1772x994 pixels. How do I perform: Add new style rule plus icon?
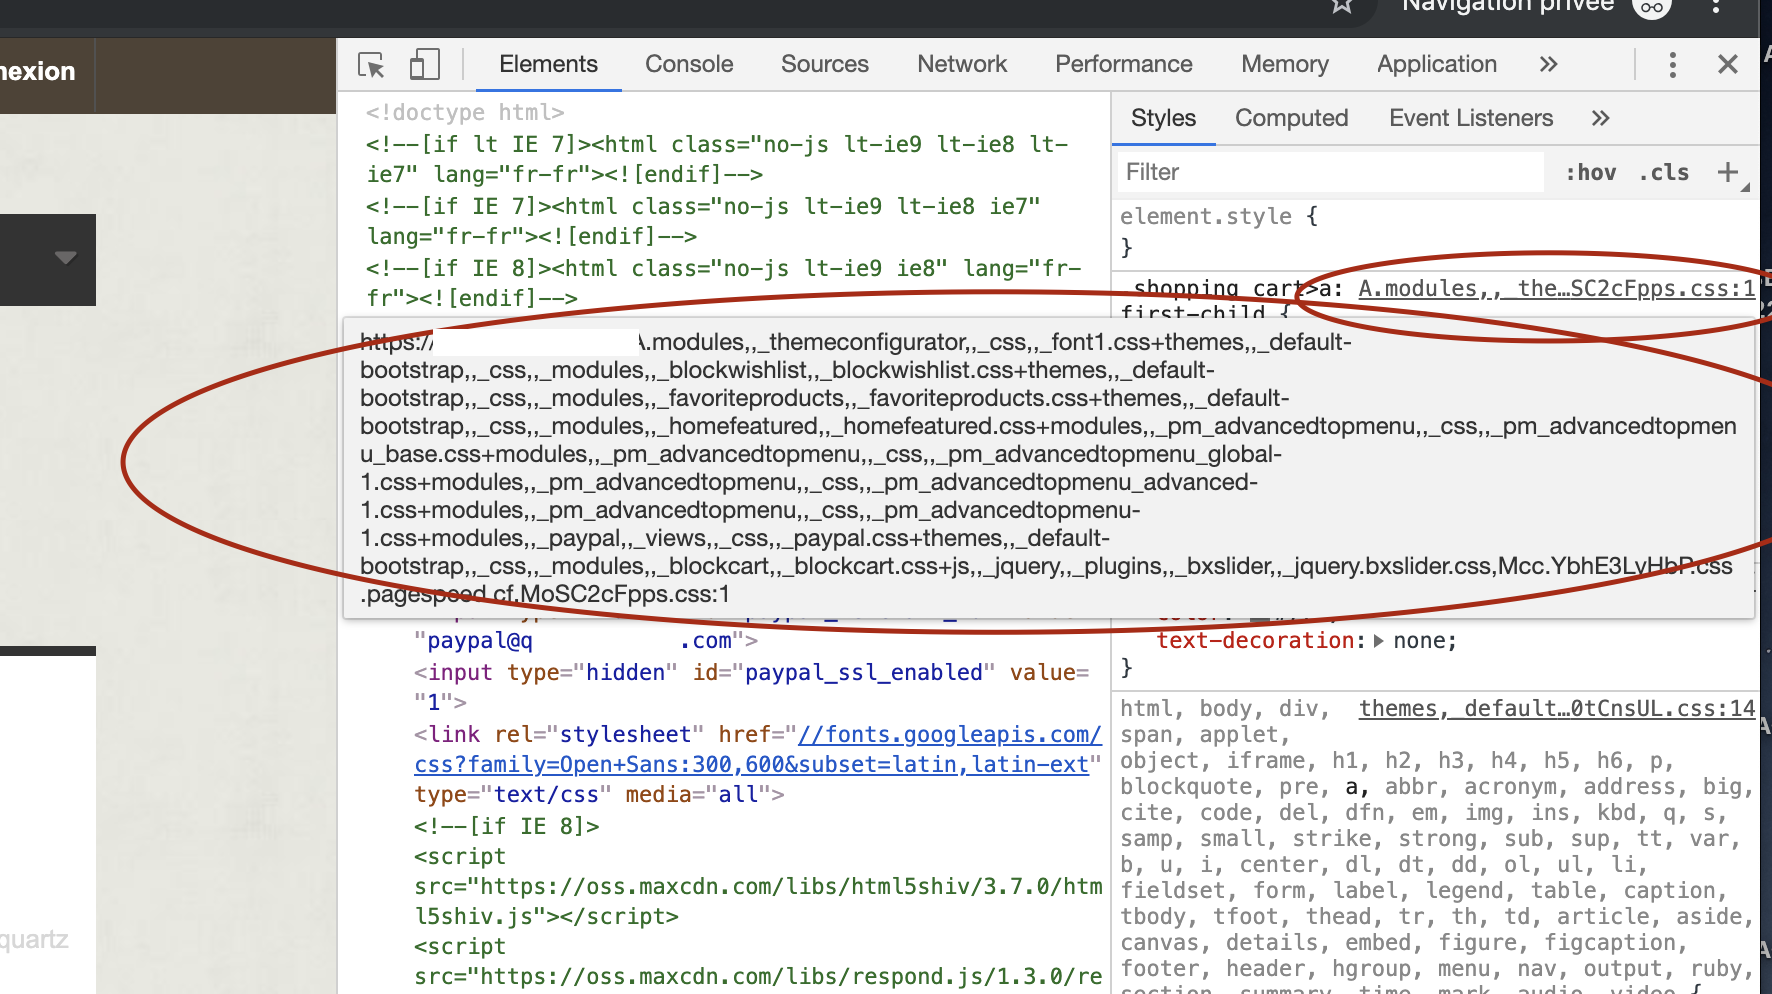coord(1727,172)
